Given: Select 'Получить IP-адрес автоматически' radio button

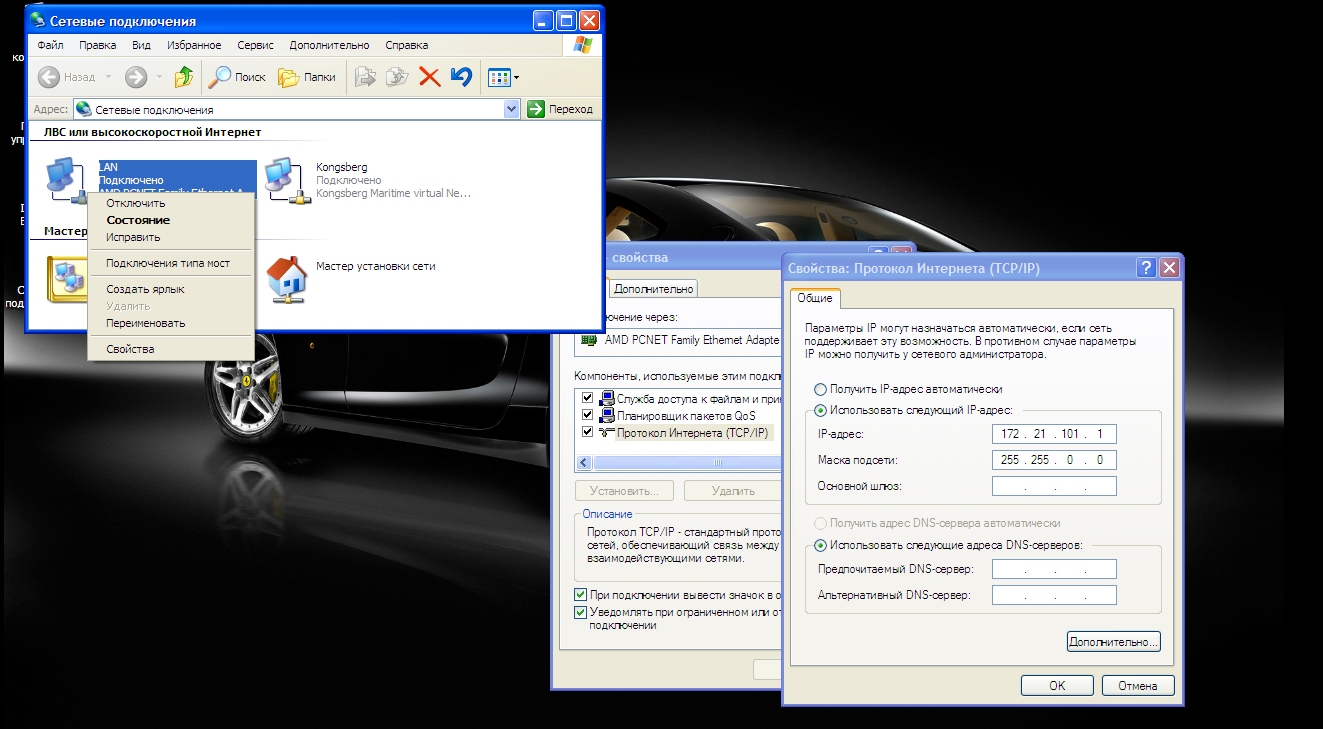Looking at the screenshot, I should [821, 389].
